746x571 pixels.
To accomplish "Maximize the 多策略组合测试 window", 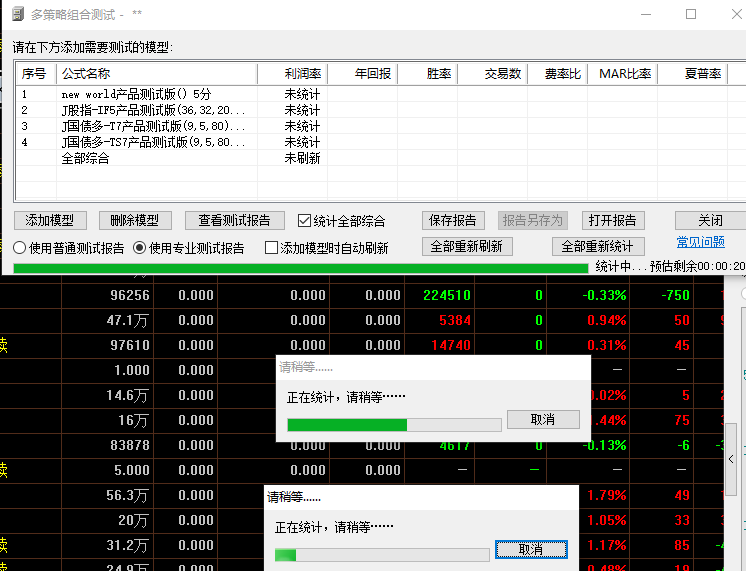I will [x=690, y=15].
